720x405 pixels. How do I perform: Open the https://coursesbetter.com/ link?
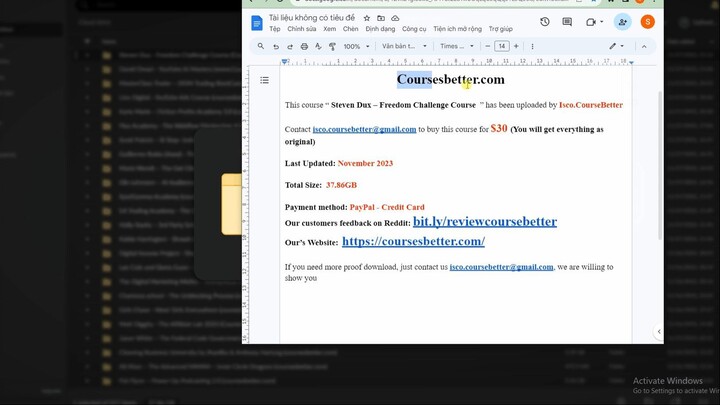(413, 241)
